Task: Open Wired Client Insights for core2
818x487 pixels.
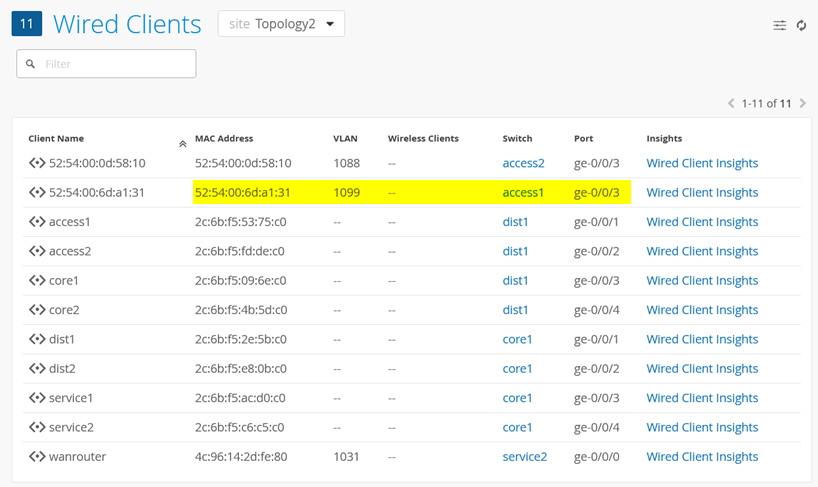Action: tap(702, 310)
